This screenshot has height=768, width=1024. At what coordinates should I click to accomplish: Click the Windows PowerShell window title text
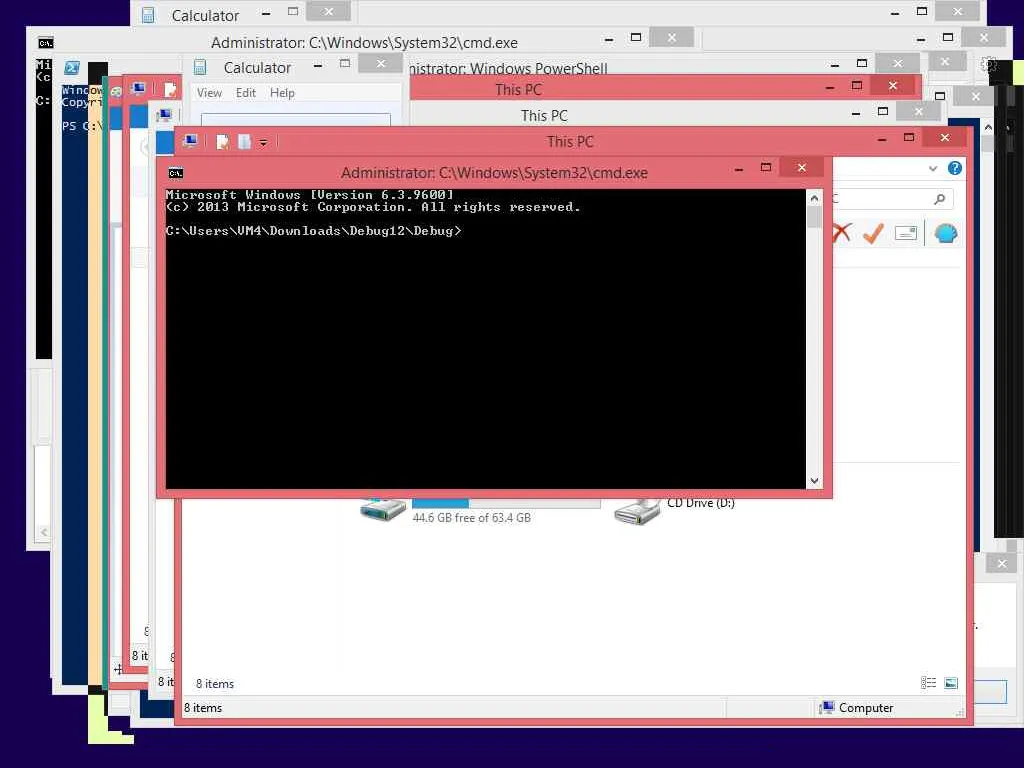pyautogui.click(x=507, y=69)
